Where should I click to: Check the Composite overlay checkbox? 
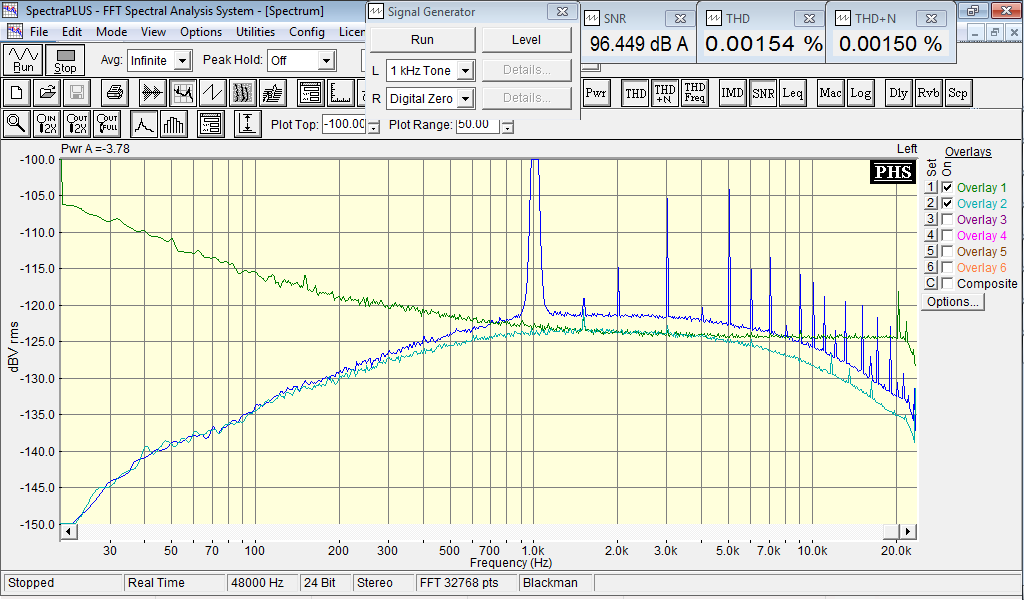[x=947, y=283]
